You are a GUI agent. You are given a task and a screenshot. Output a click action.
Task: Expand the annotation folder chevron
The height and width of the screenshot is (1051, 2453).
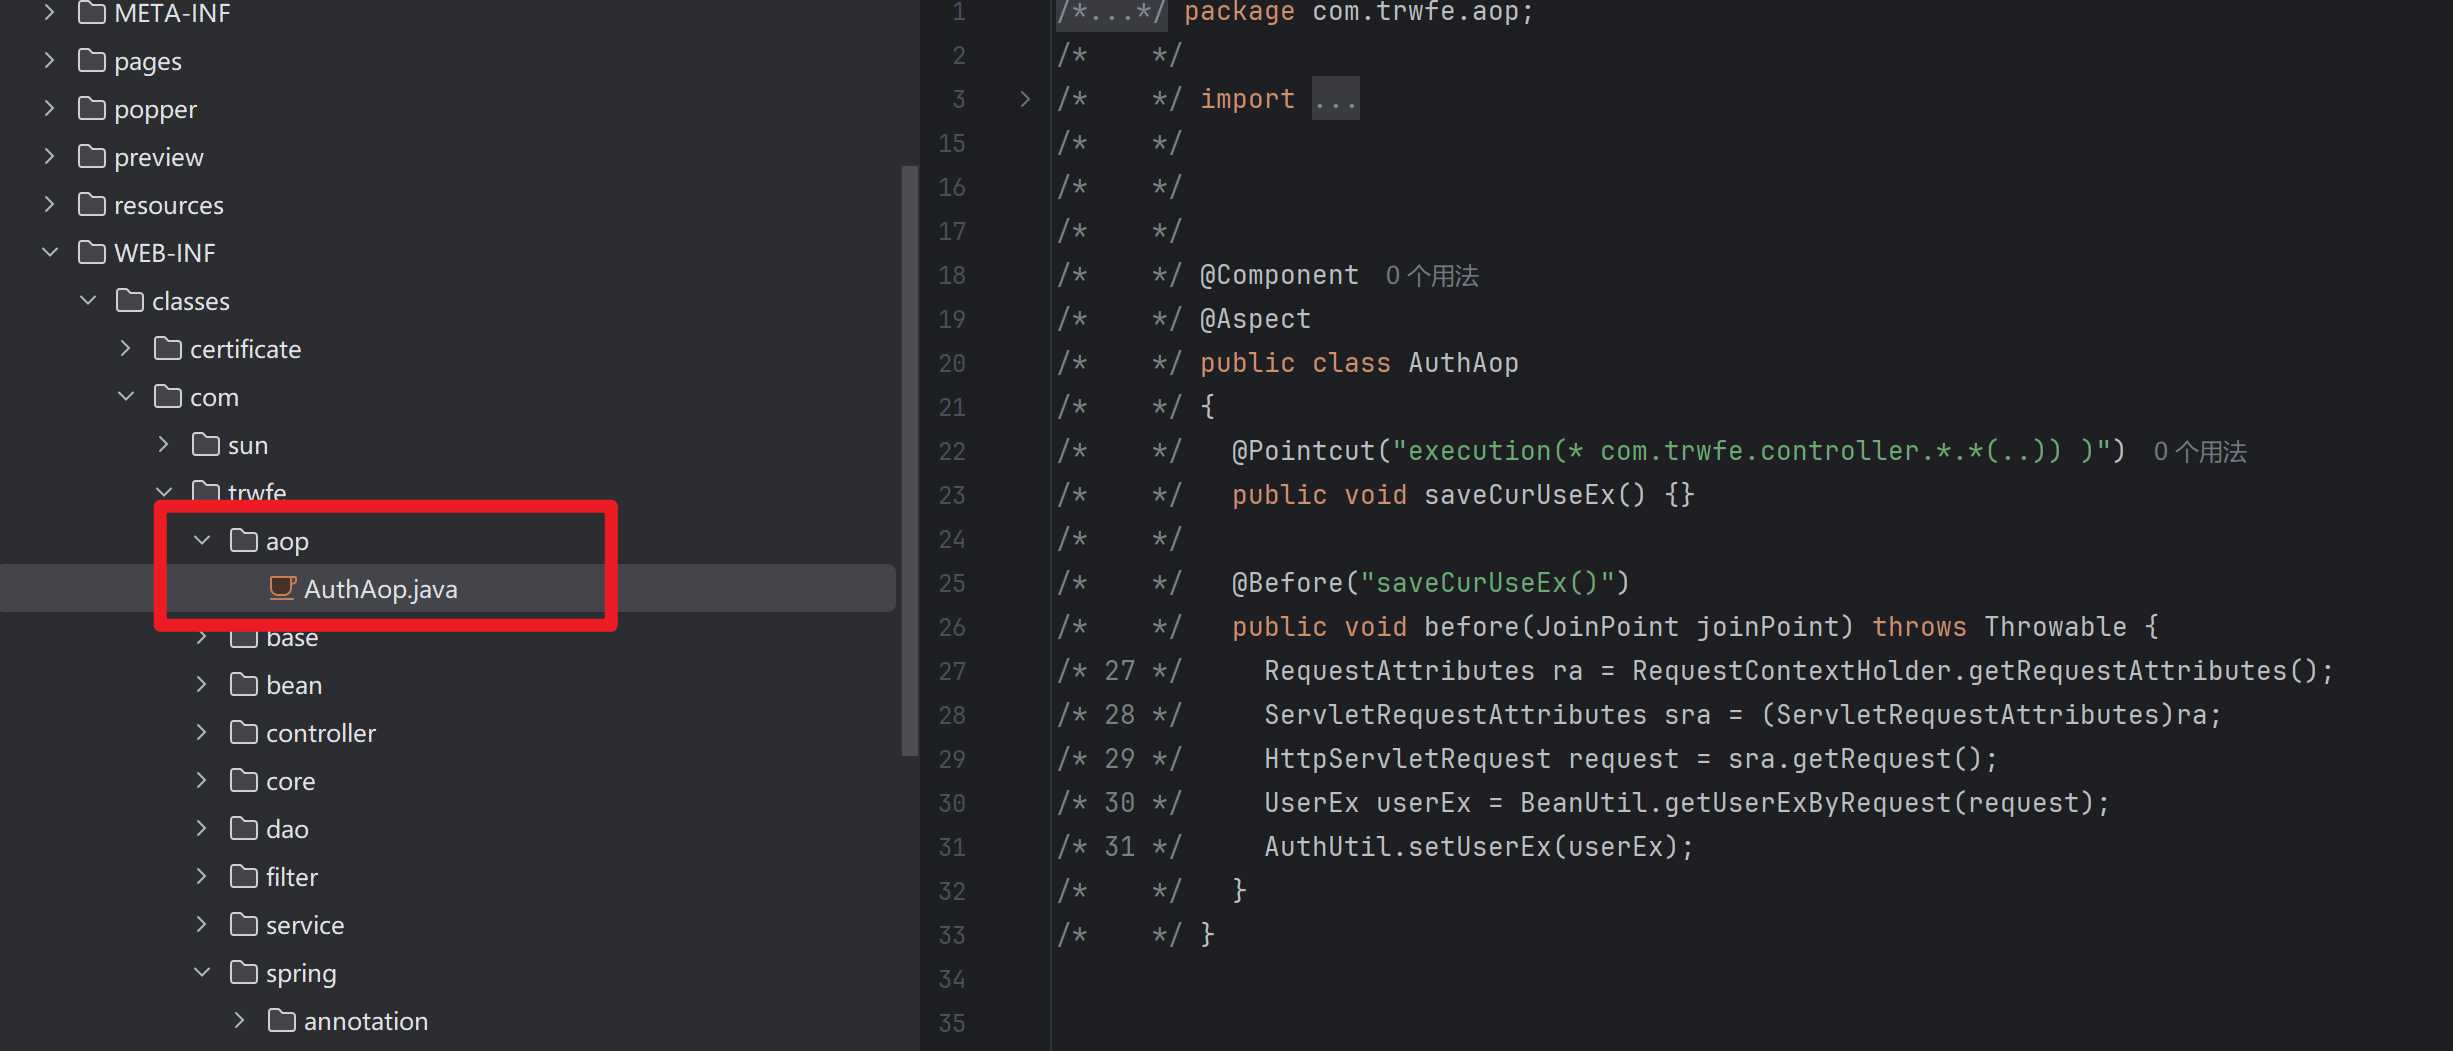(x=239, y=1021)
